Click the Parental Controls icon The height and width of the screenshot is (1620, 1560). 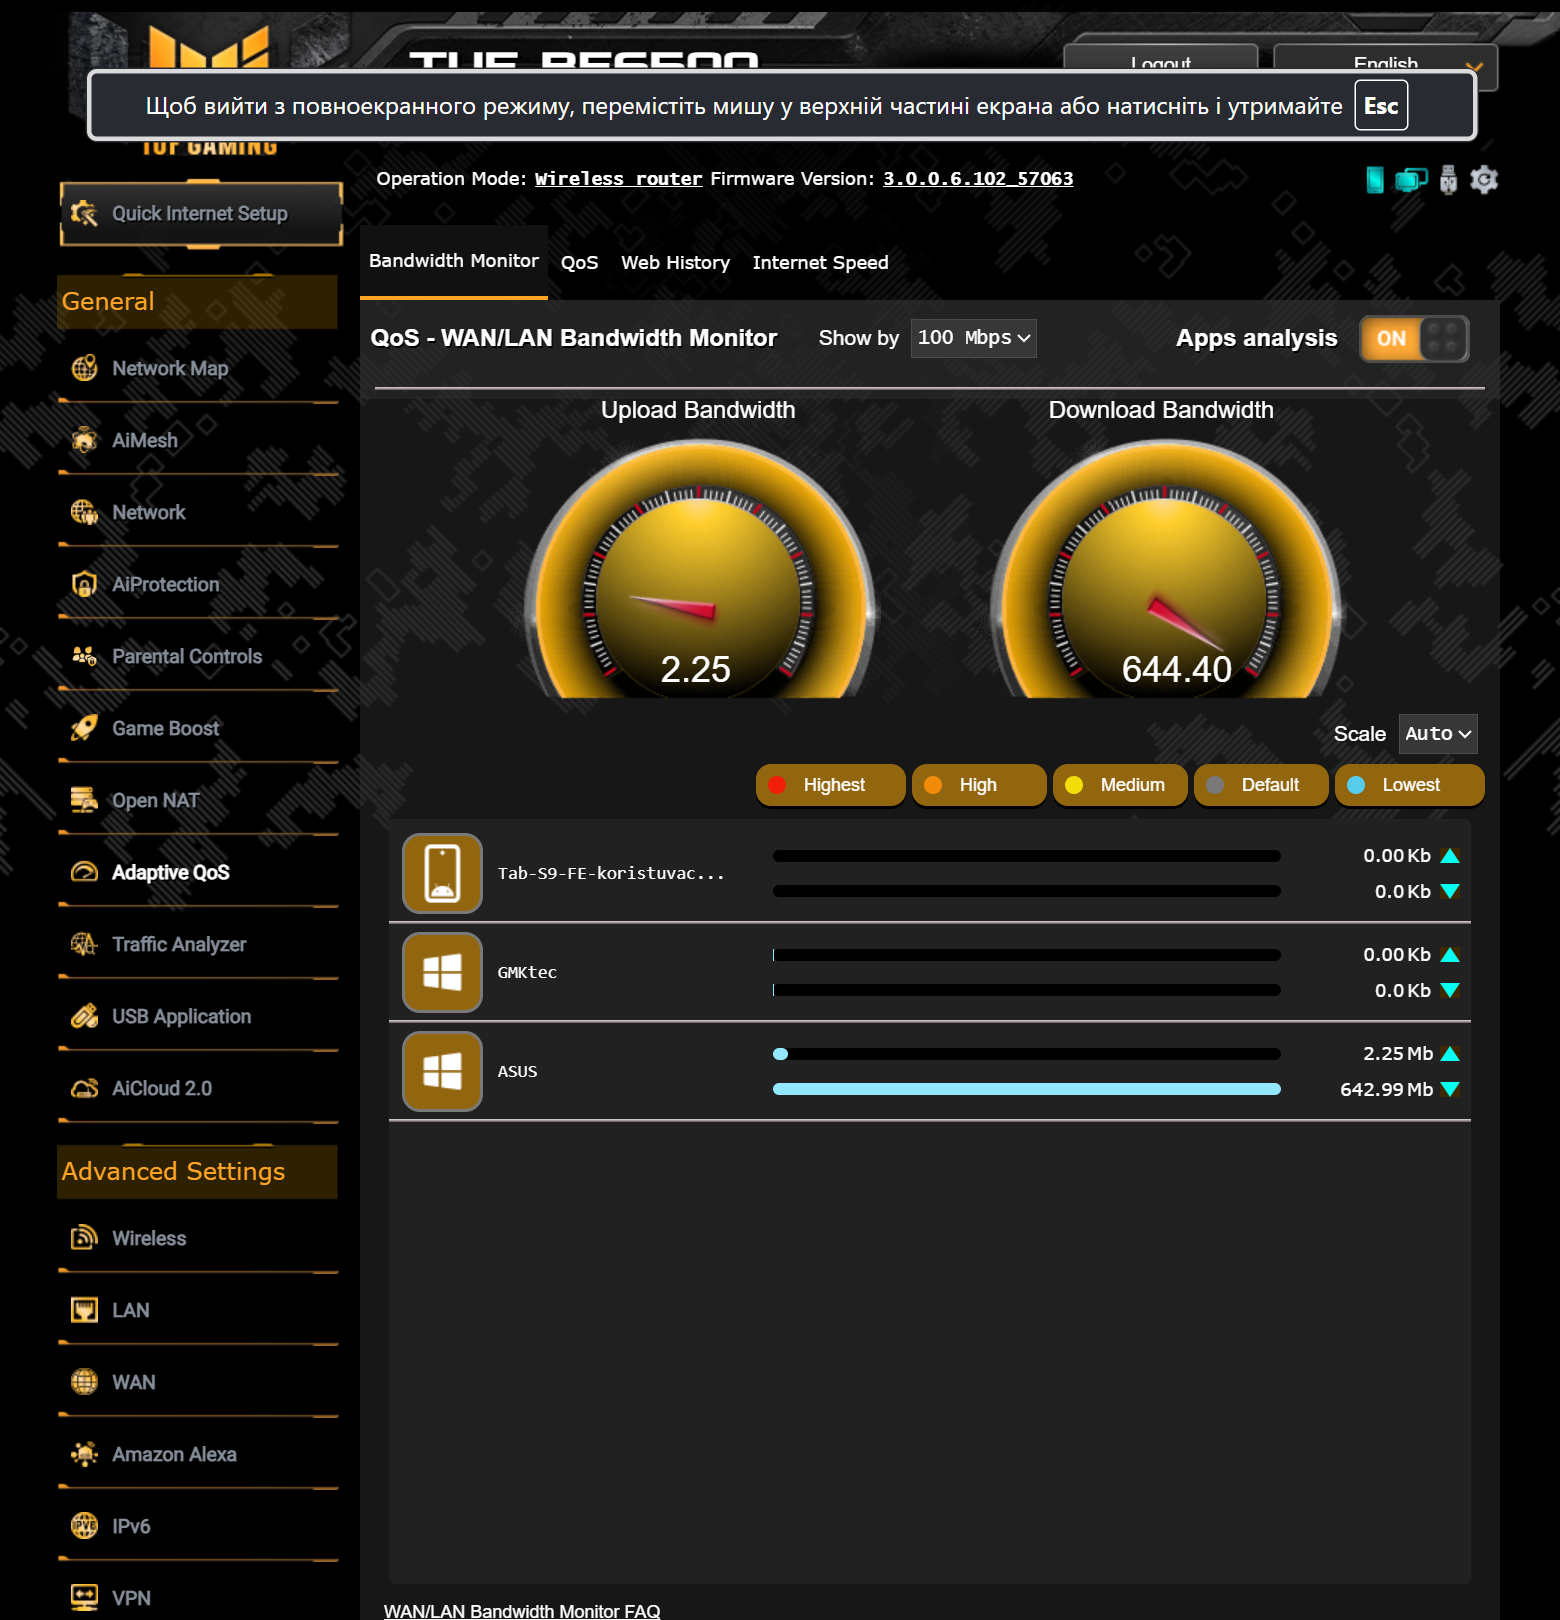(84, 656)
